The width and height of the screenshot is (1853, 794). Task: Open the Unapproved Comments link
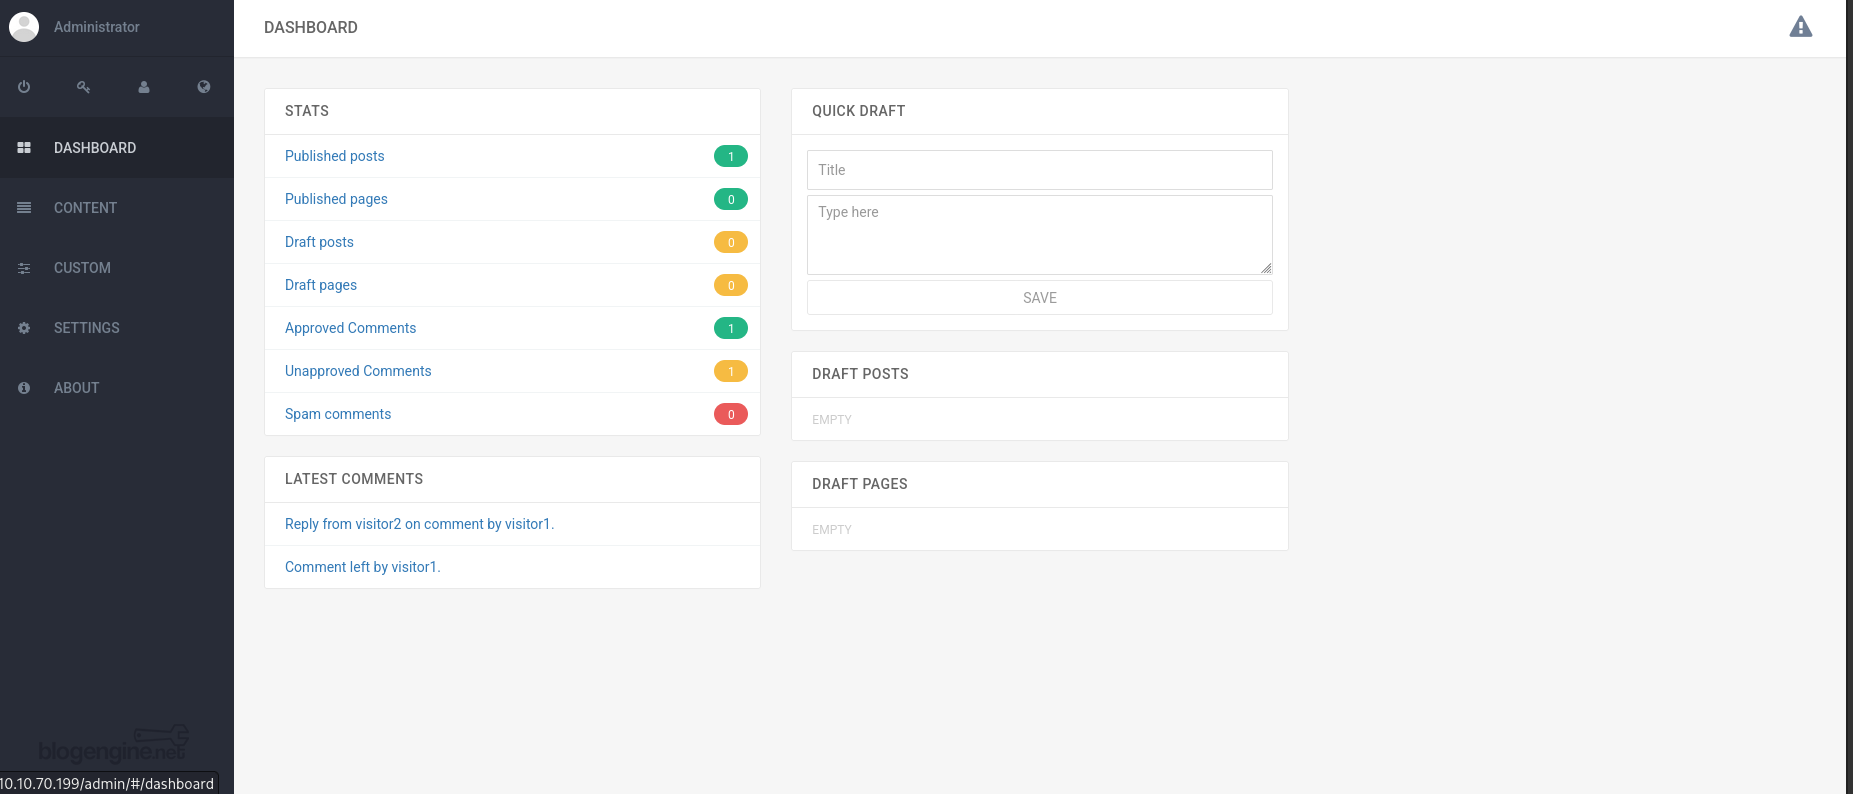358,371
